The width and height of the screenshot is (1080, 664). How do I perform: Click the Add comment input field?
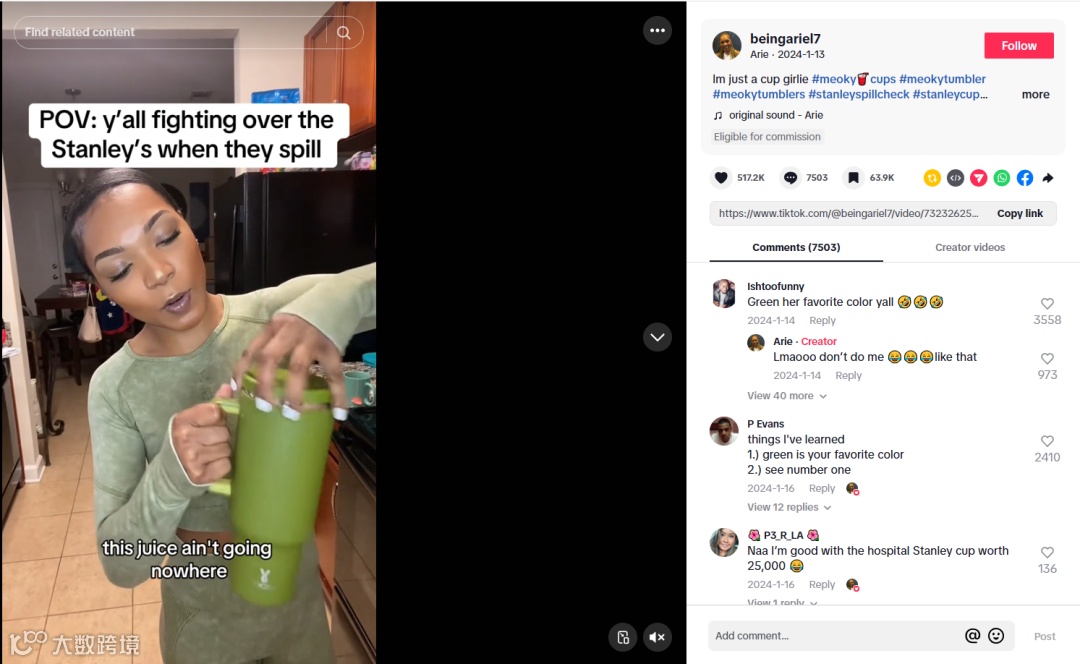(836, 636)
